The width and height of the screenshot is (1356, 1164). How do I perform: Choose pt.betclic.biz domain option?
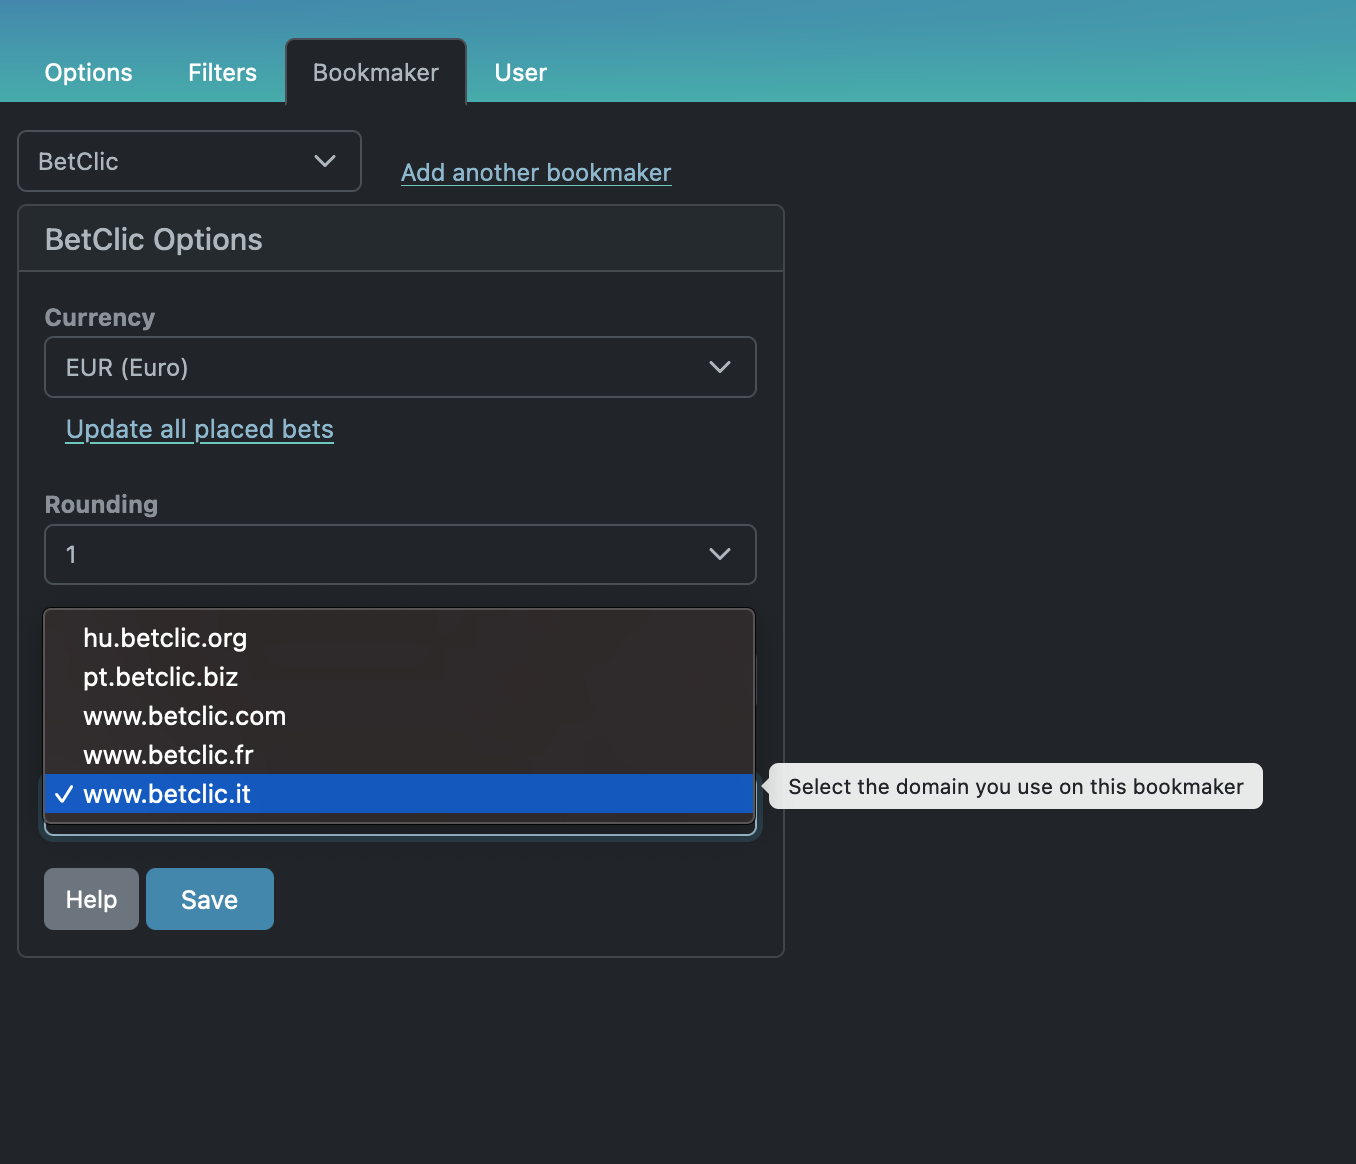click(x=399, y=677)
